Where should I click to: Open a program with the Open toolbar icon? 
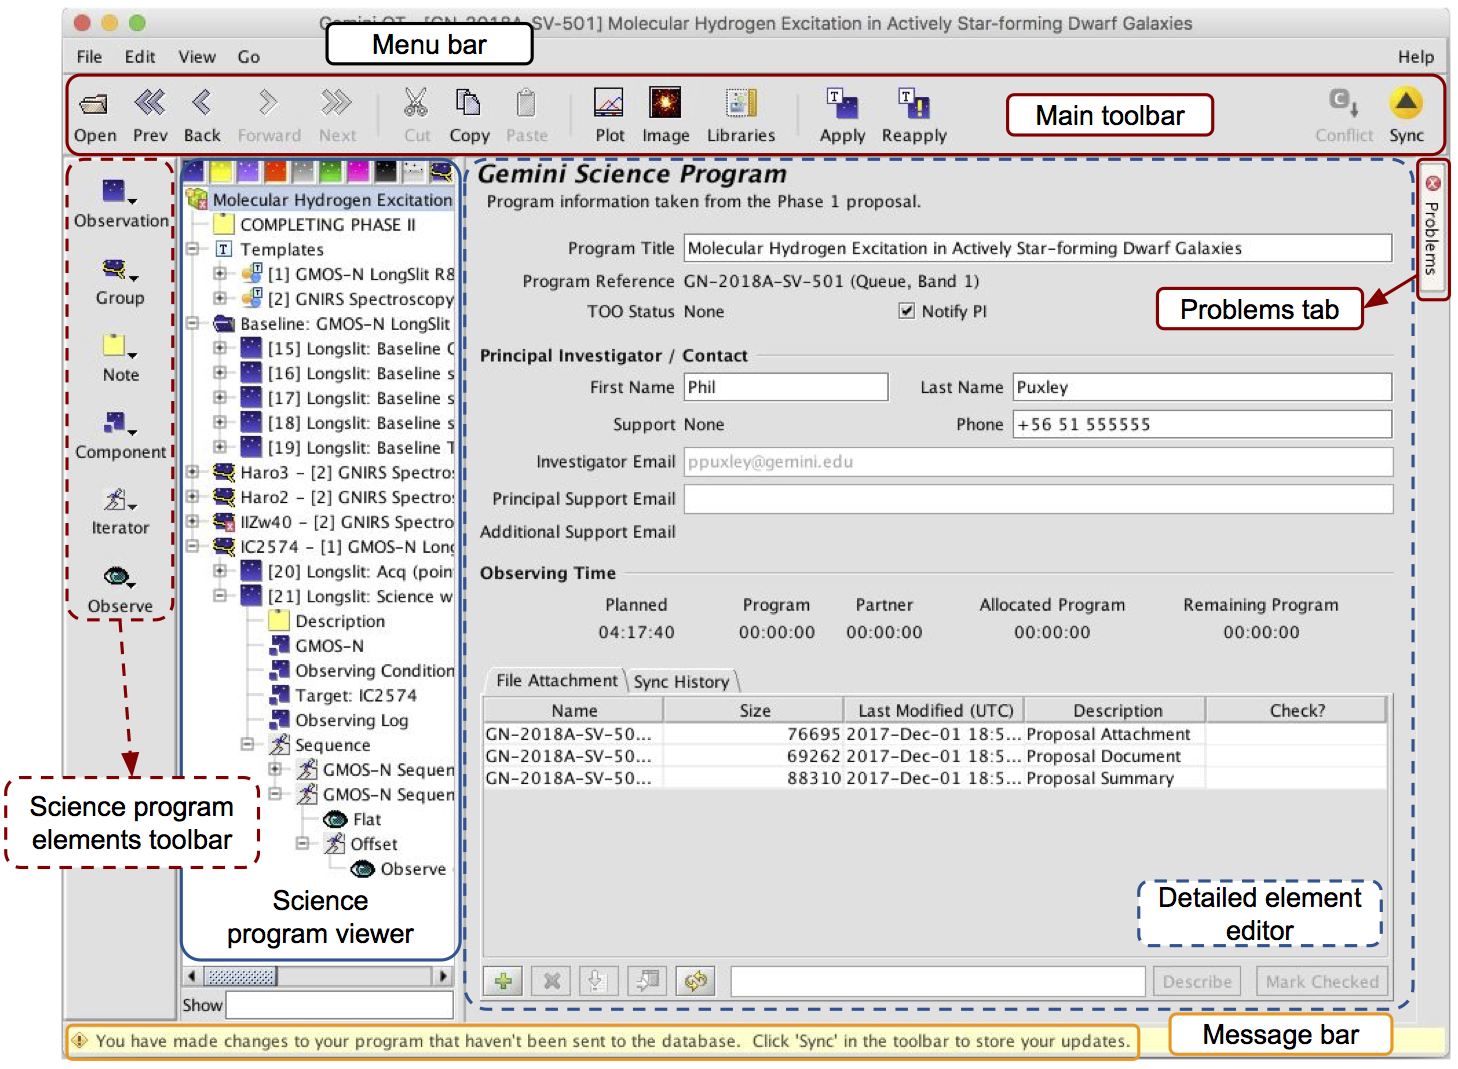point(94,104)
